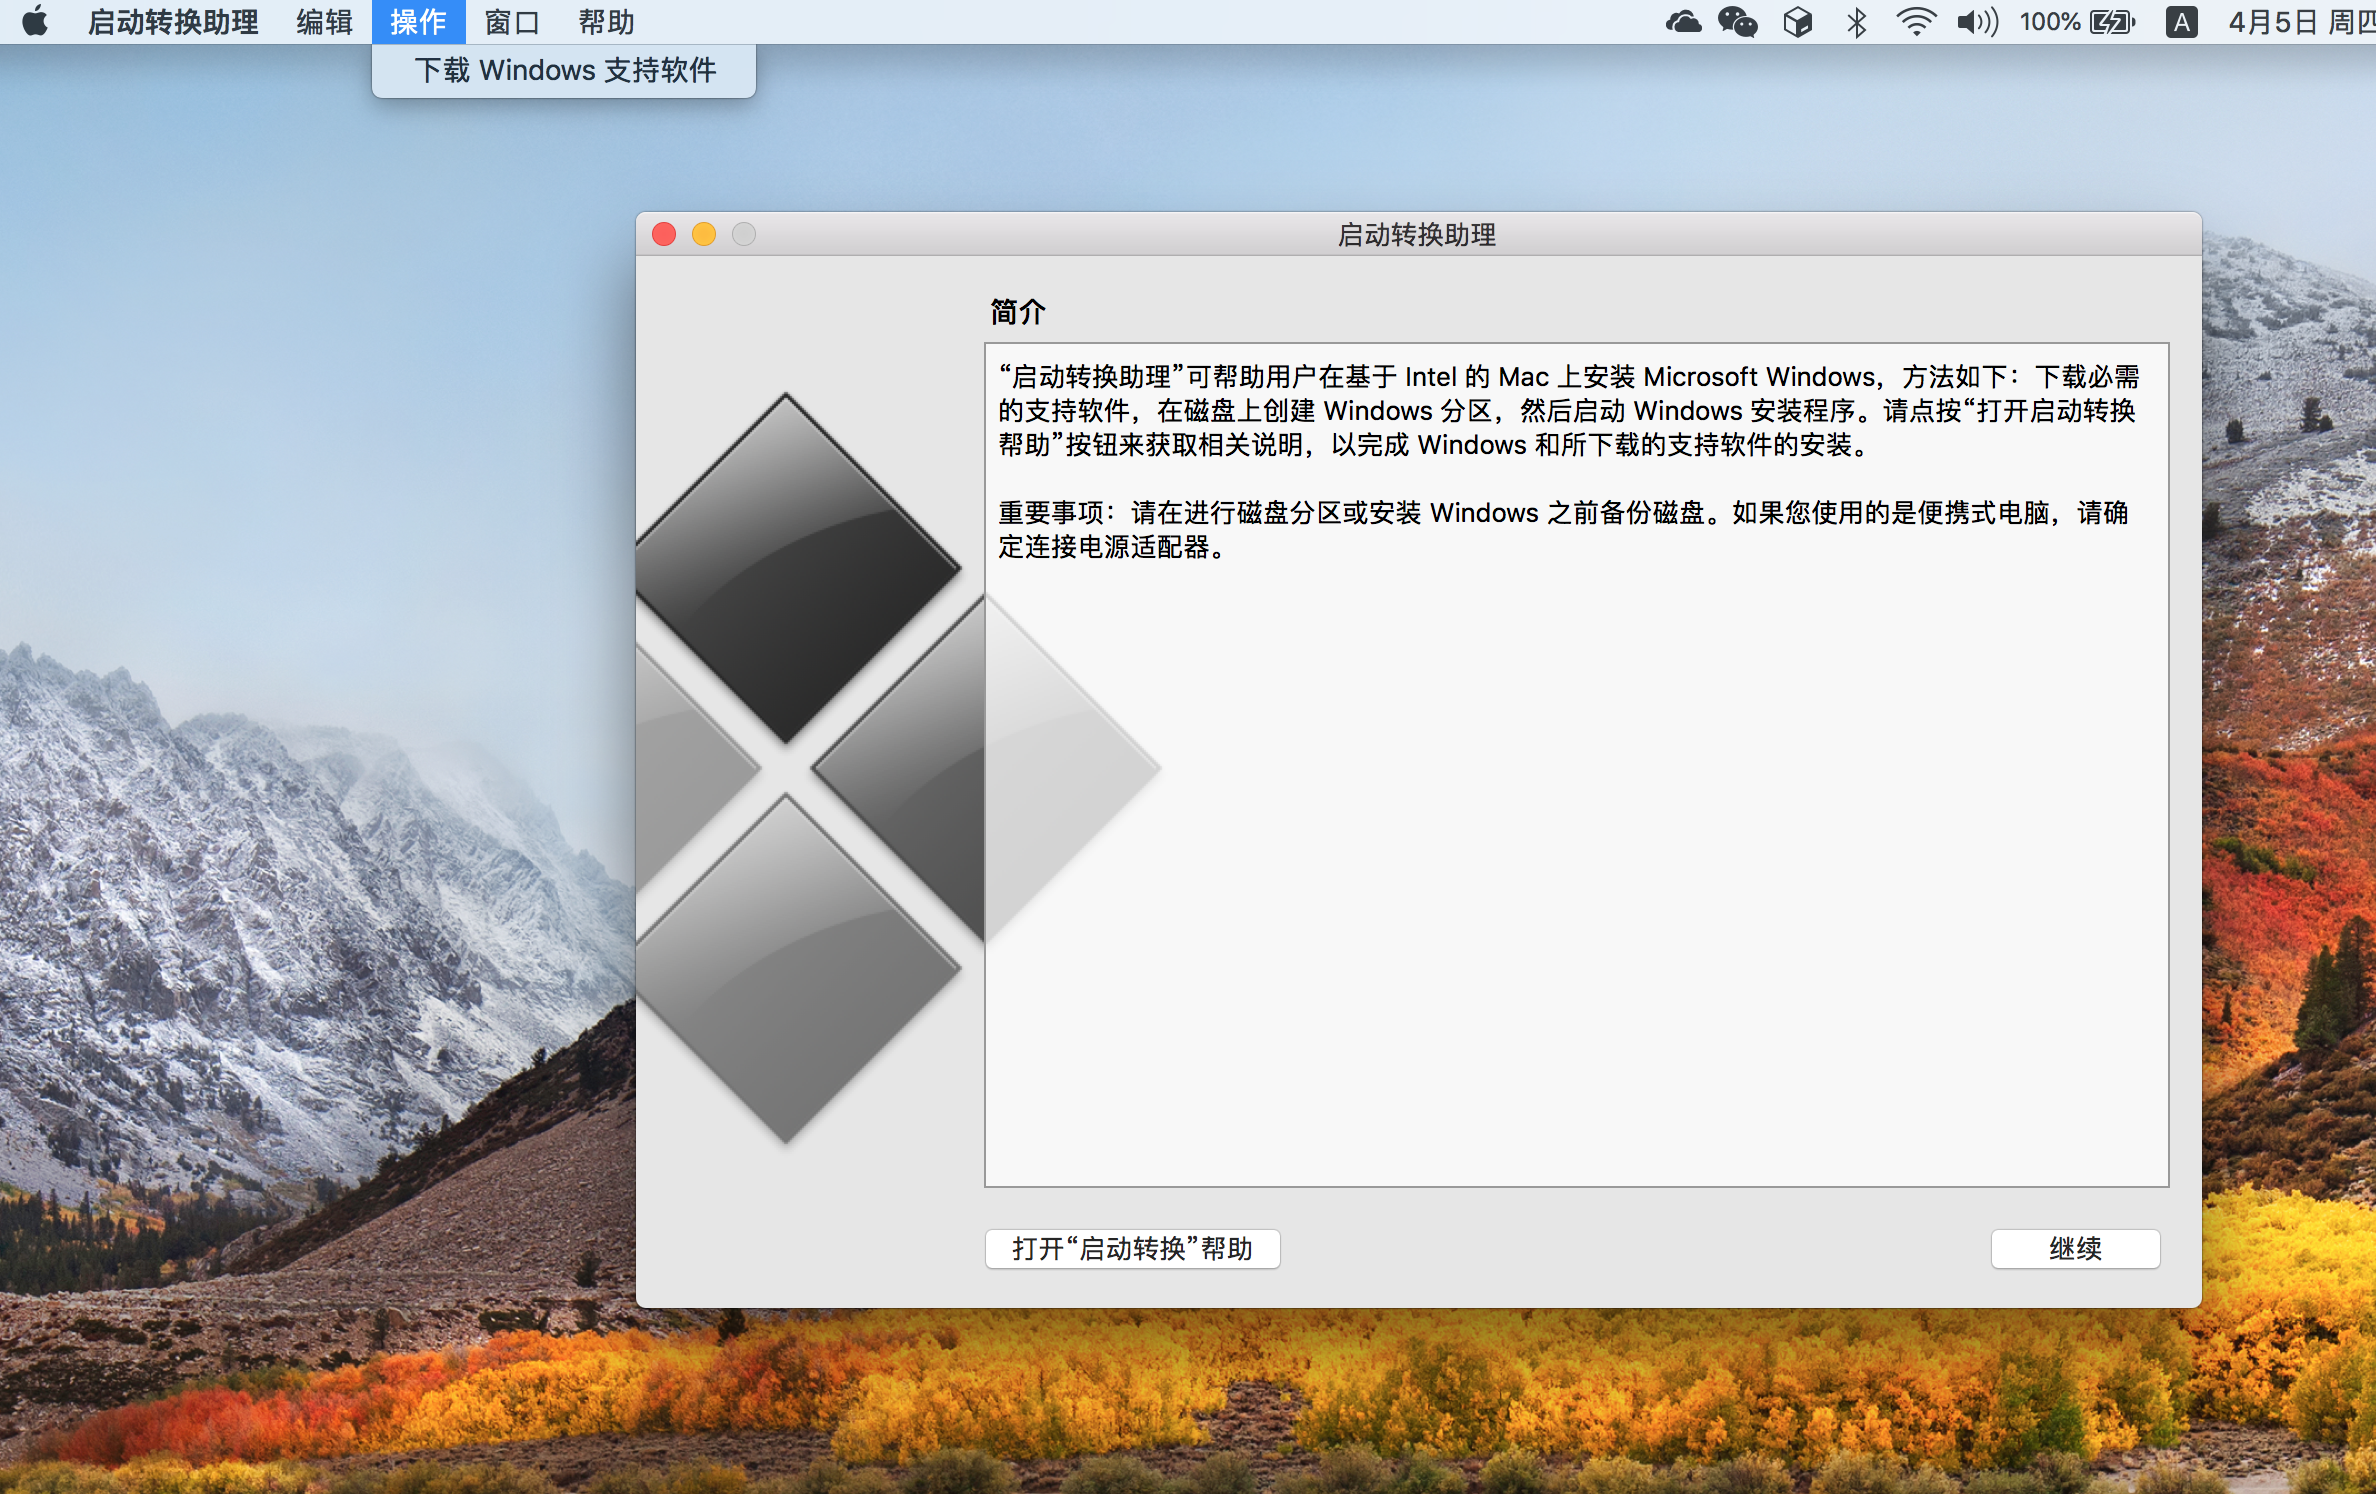2376x1494 pixels.
Task: Open the 启动转换助理 app menu
Action: click(173, 21)
